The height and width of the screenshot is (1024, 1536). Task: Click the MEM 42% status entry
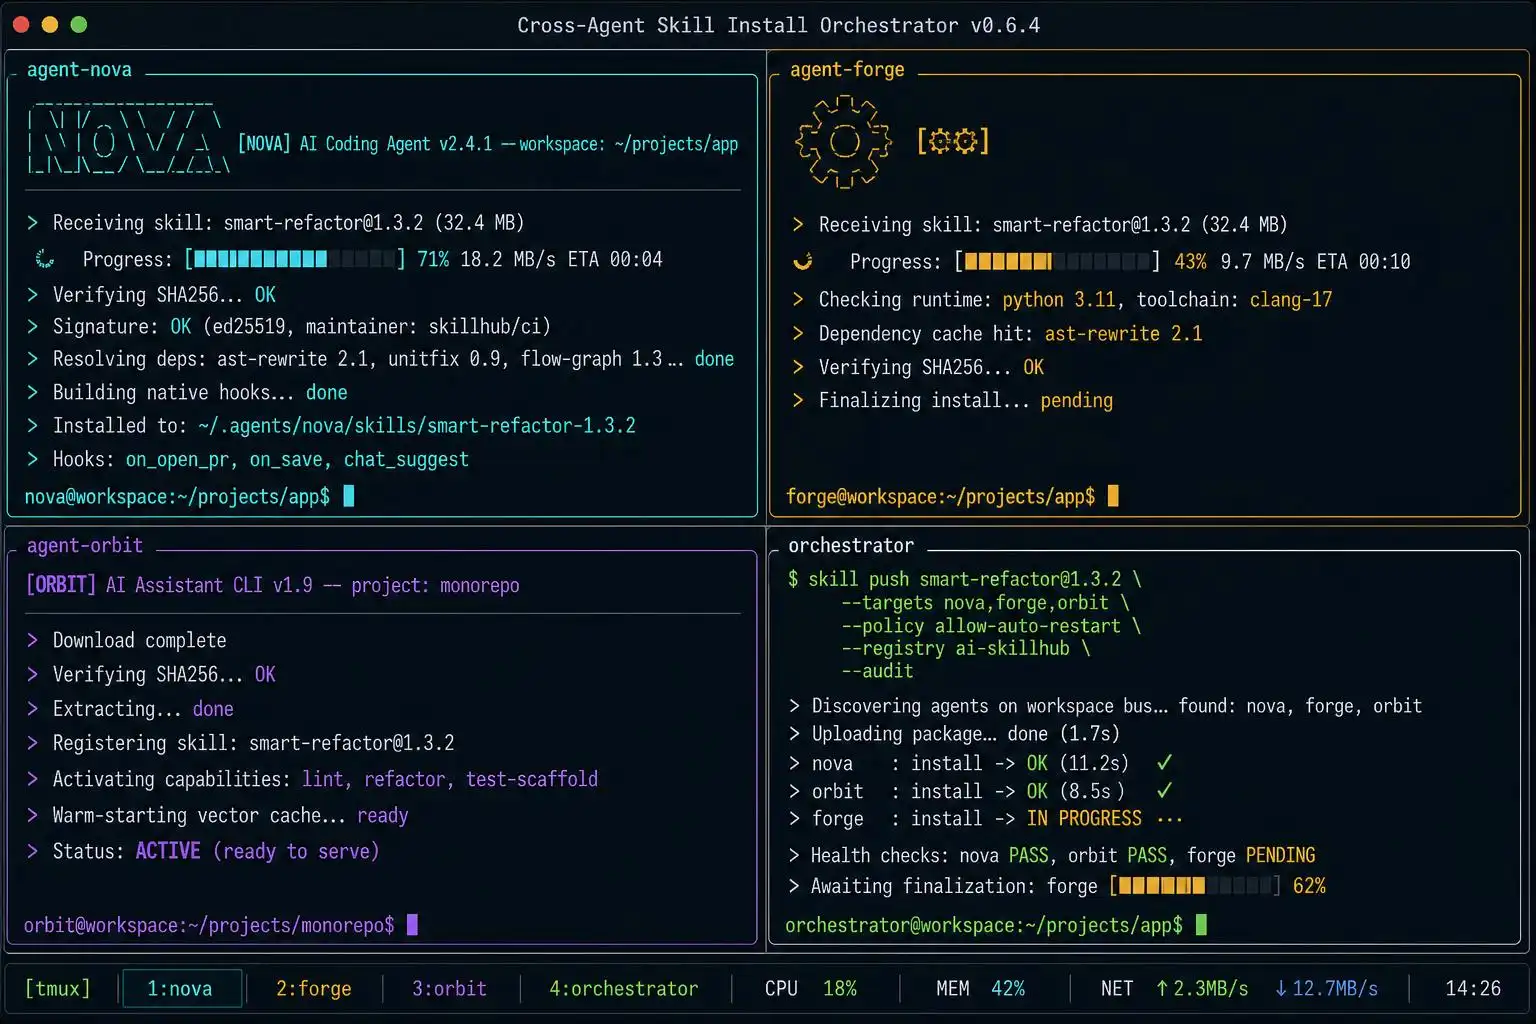click(980, 988)
